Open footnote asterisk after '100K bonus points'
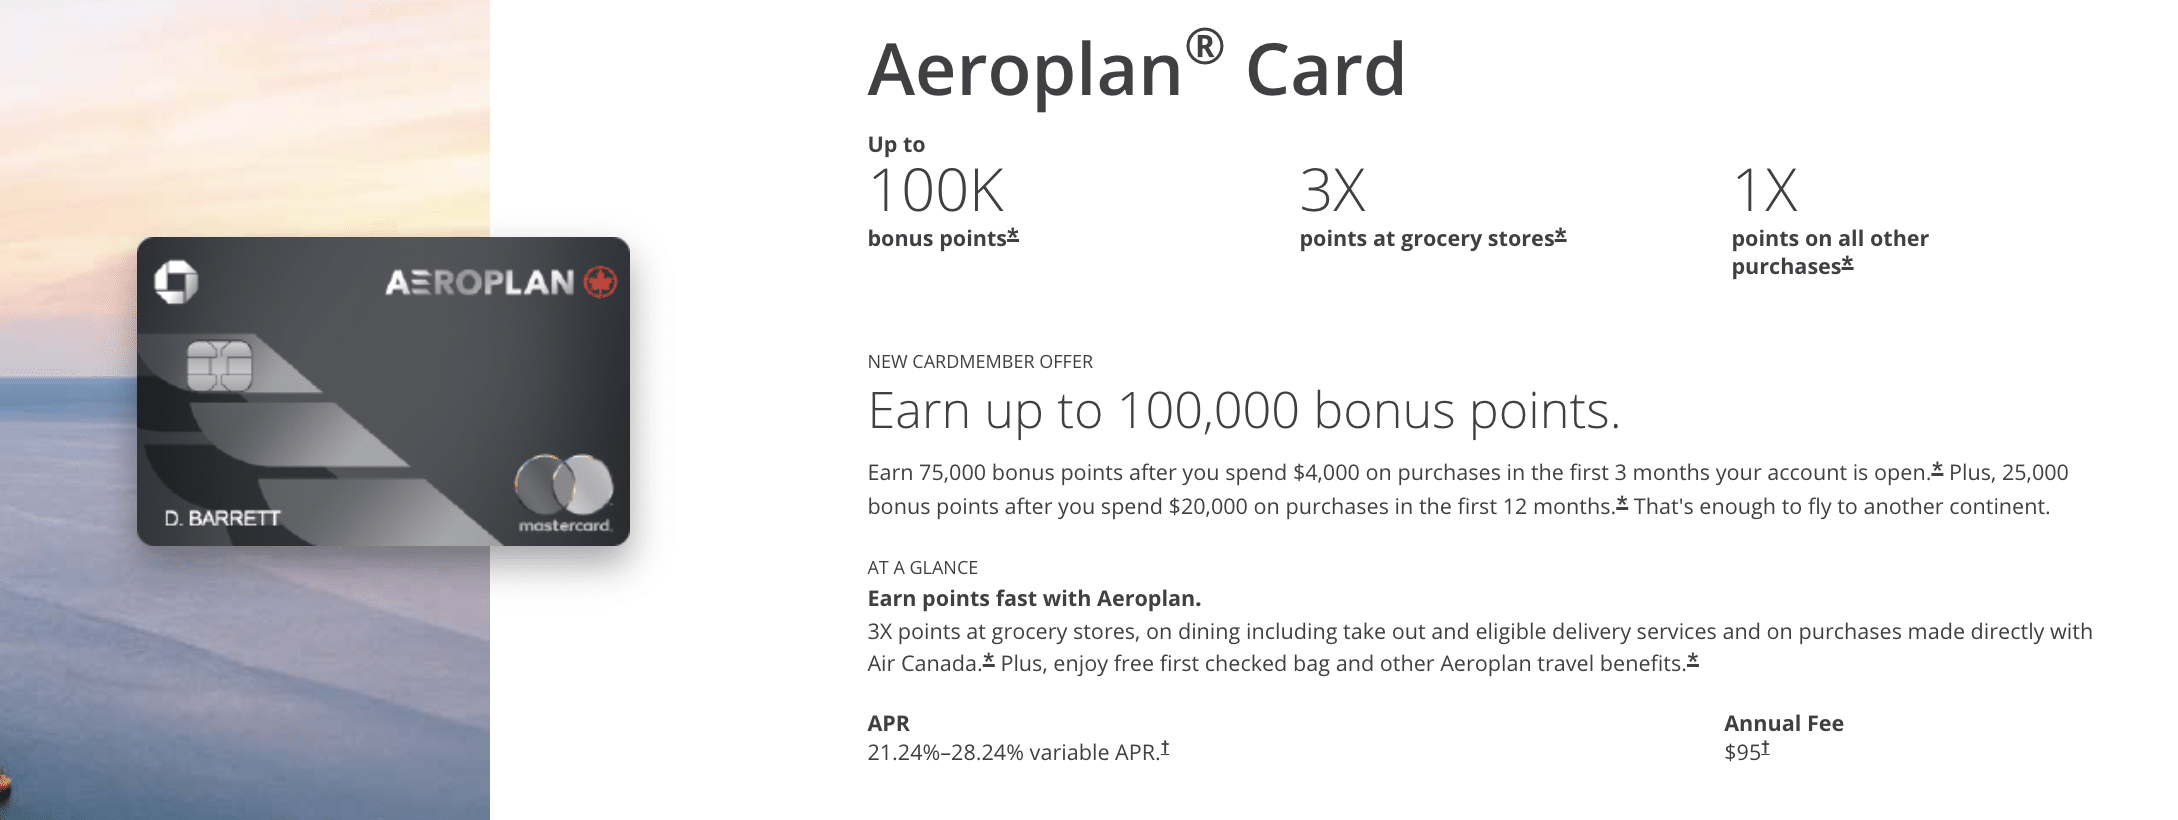The width and height of the screenshot is (2178, 820). (1013, 236)
